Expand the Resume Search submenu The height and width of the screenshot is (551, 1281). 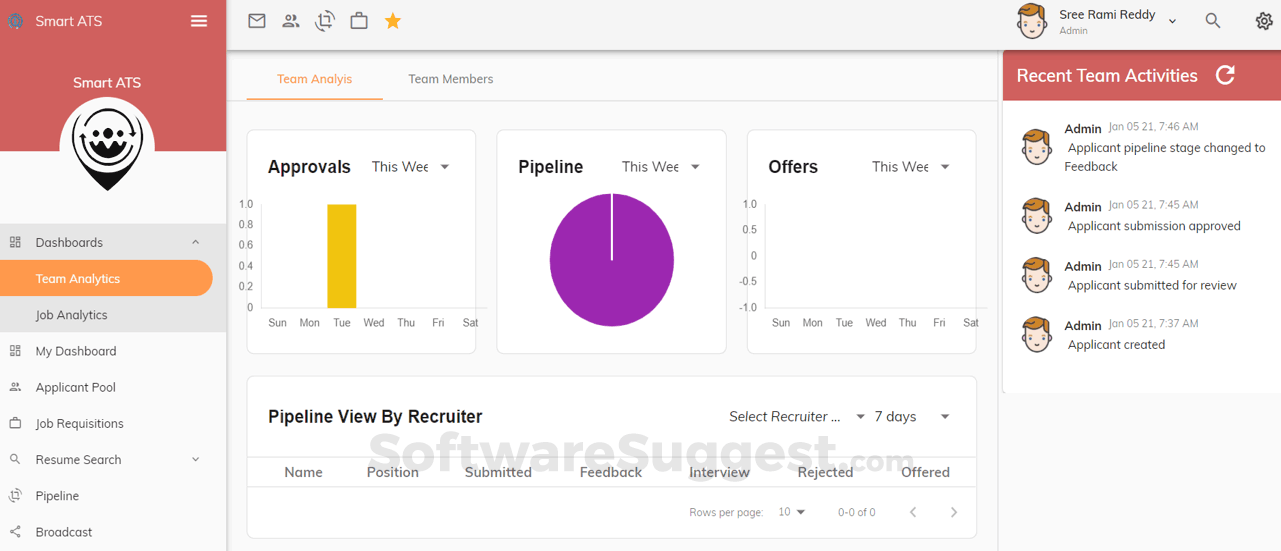[x=196, y=460]
